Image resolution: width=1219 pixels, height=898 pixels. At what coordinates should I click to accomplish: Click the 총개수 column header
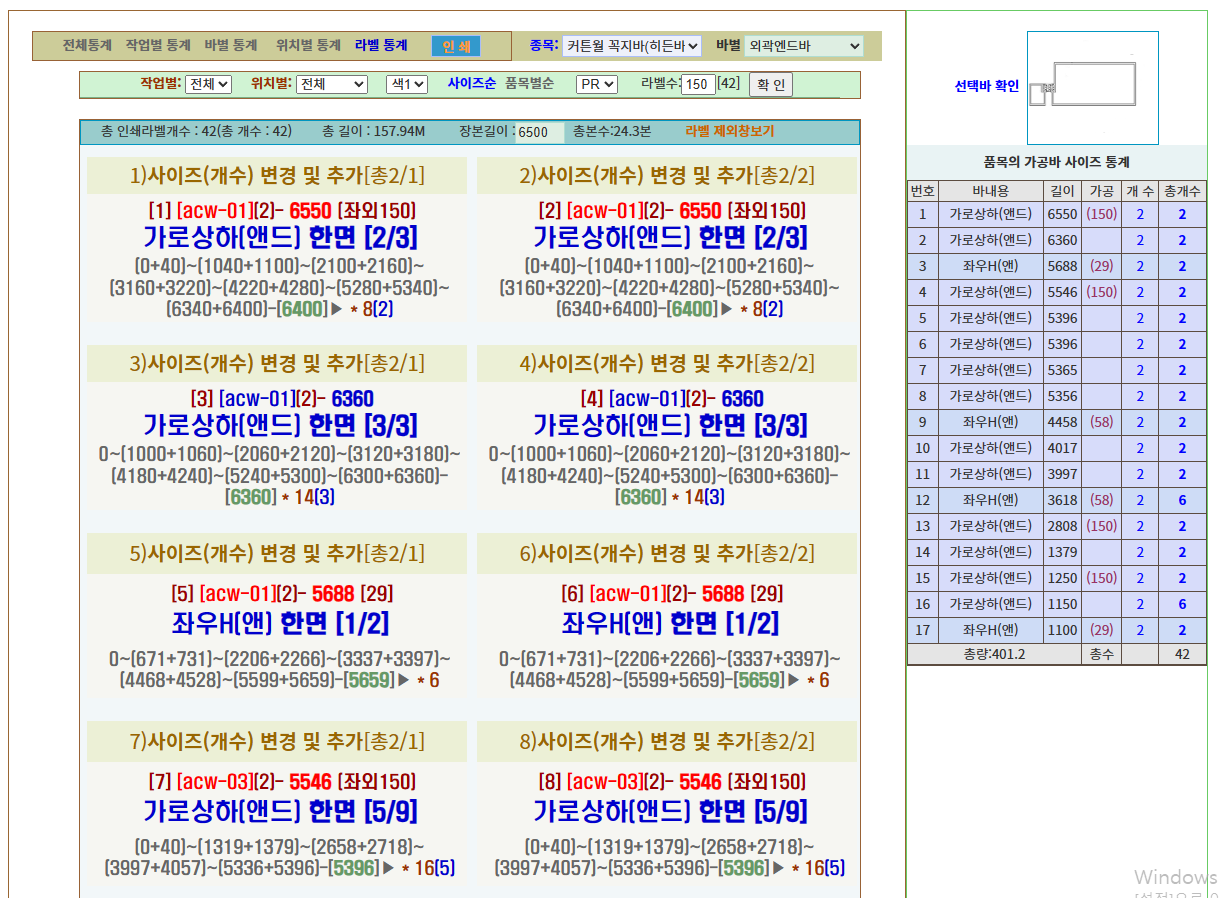[x=1182, y=190]
